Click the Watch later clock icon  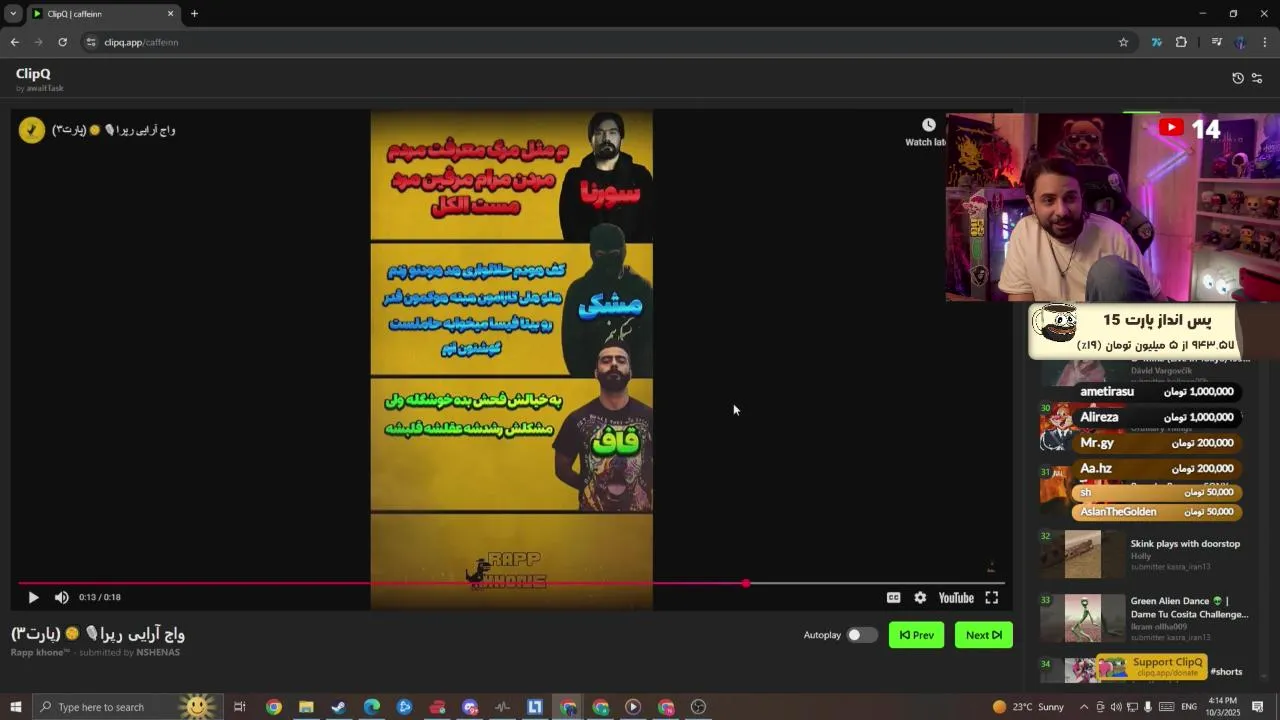[x=928, y=125]
